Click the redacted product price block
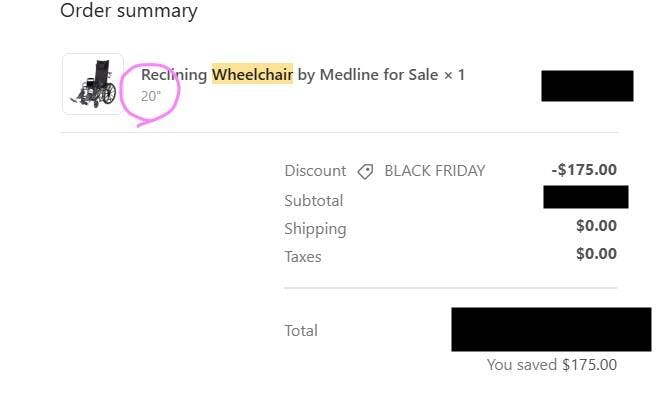 (x=587, y=86)
